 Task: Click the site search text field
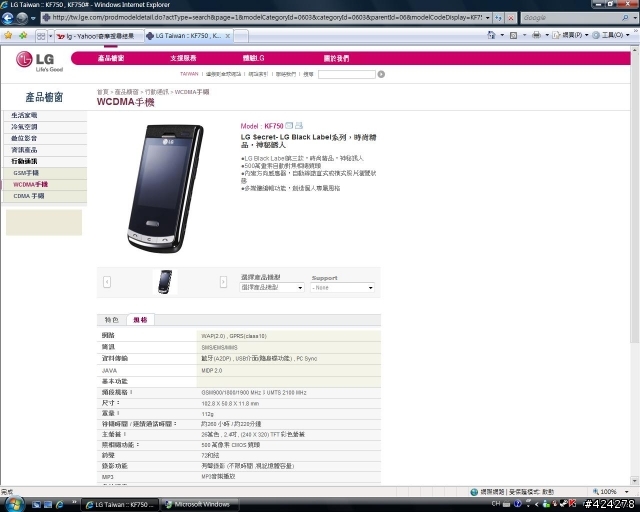coord(347,74)
